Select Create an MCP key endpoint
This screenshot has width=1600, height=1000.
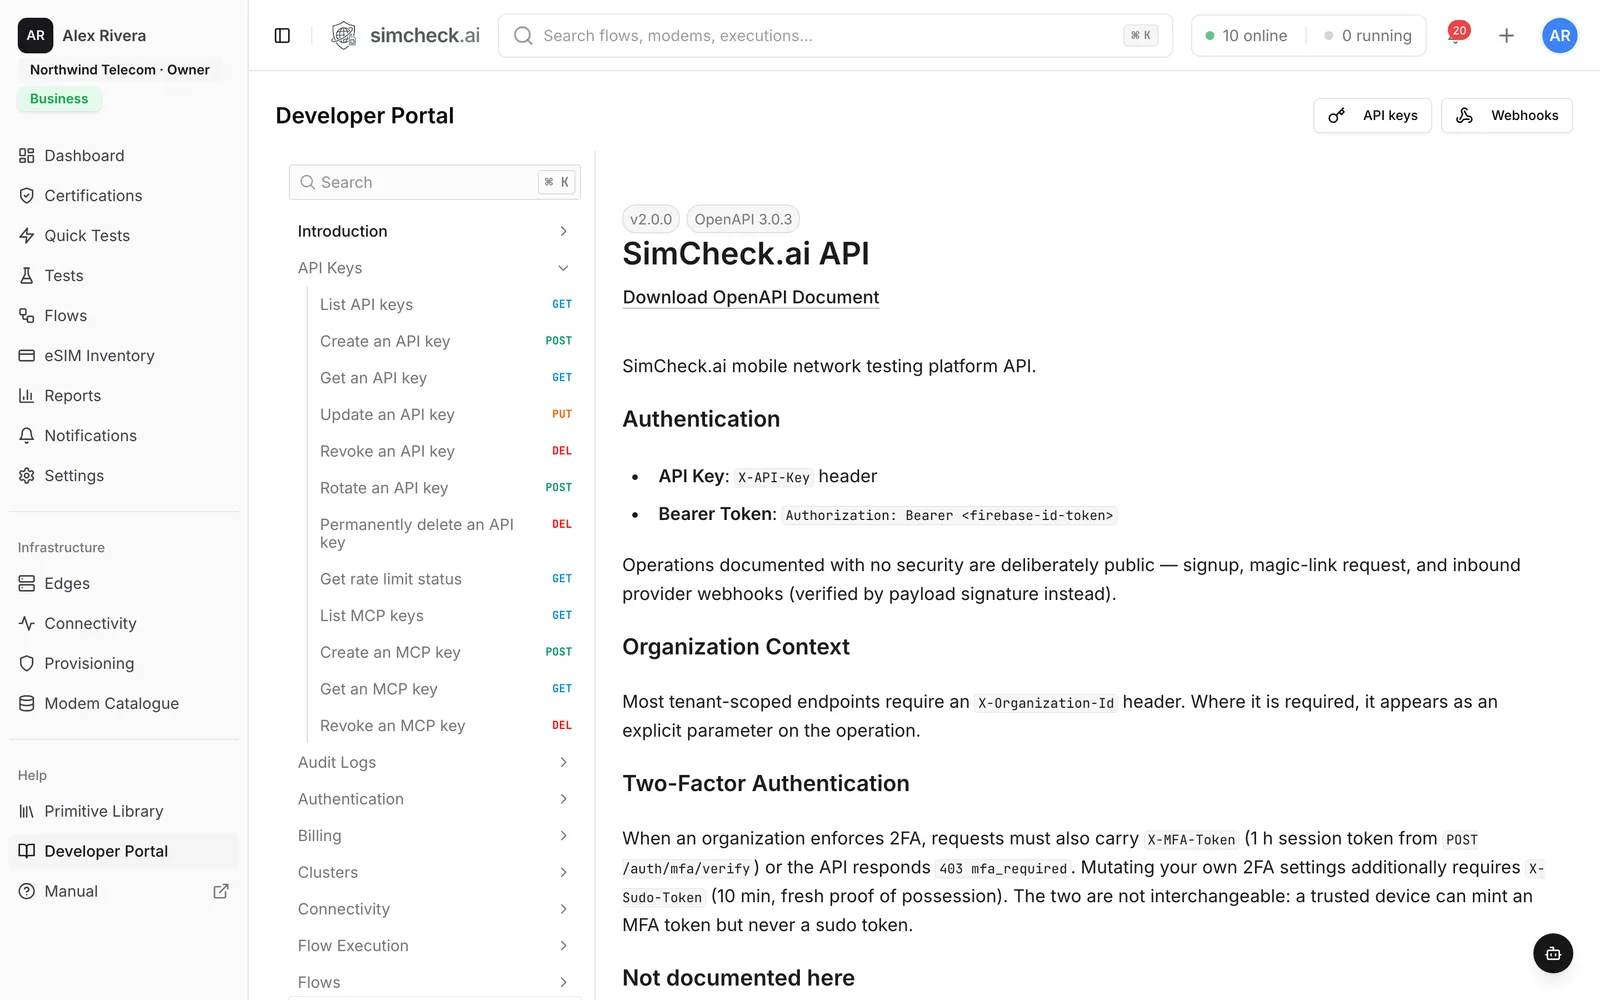445,653
